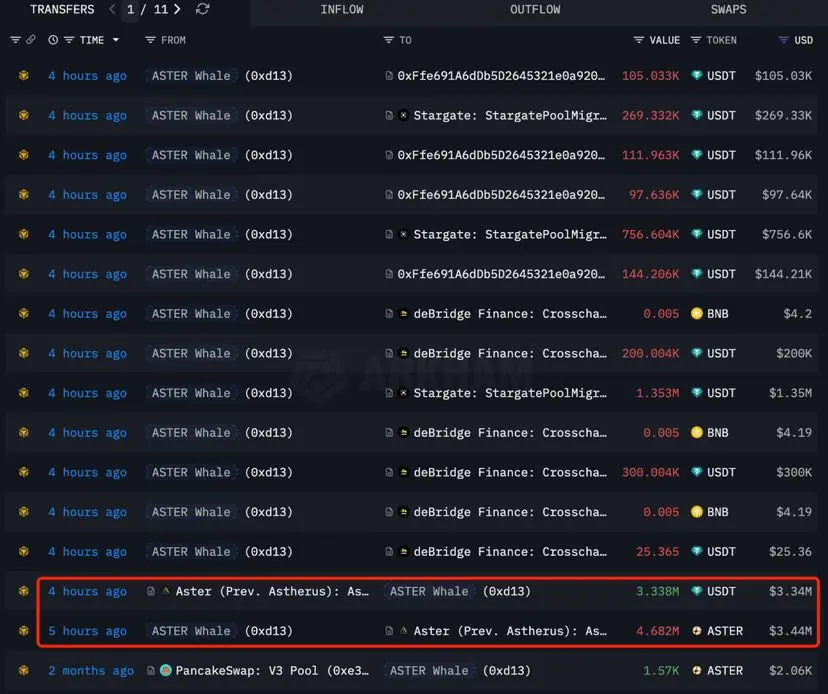
Task: Open ASTER Whale sender on $25.36 row
Action: coord(191,551)
